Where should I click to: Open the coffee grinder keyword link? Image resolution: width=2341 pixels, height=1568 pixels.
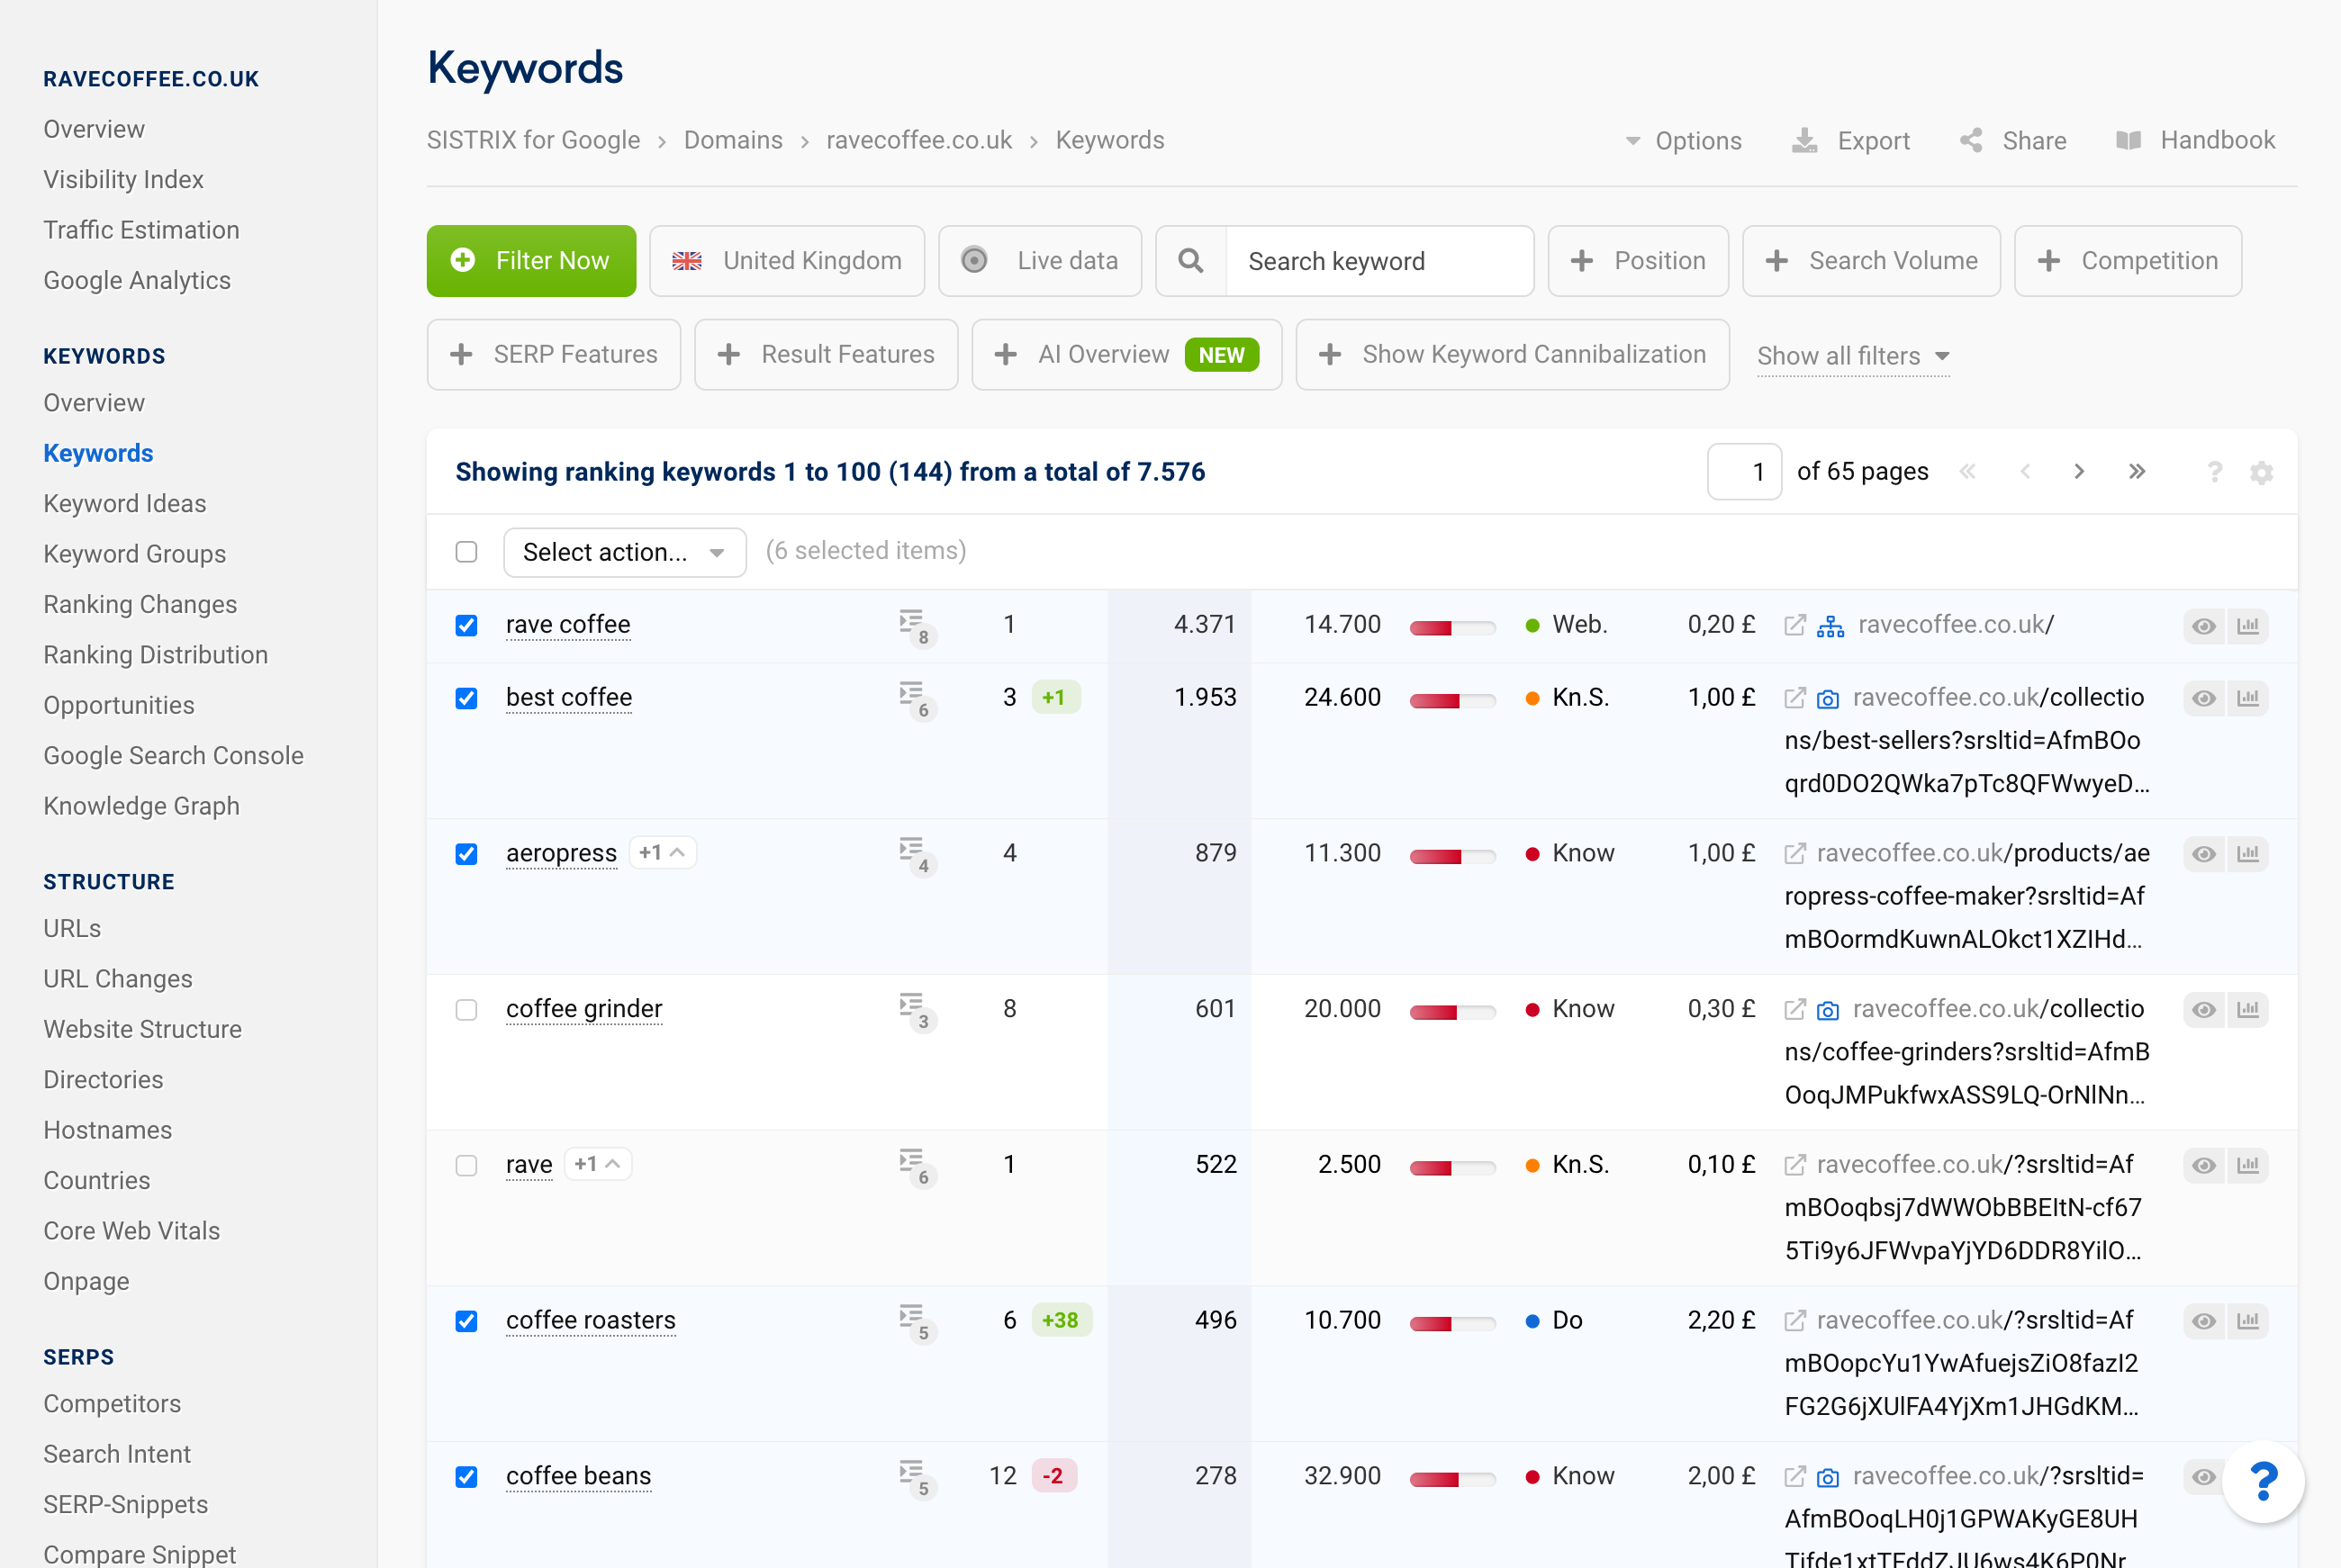coord(584,1009)
